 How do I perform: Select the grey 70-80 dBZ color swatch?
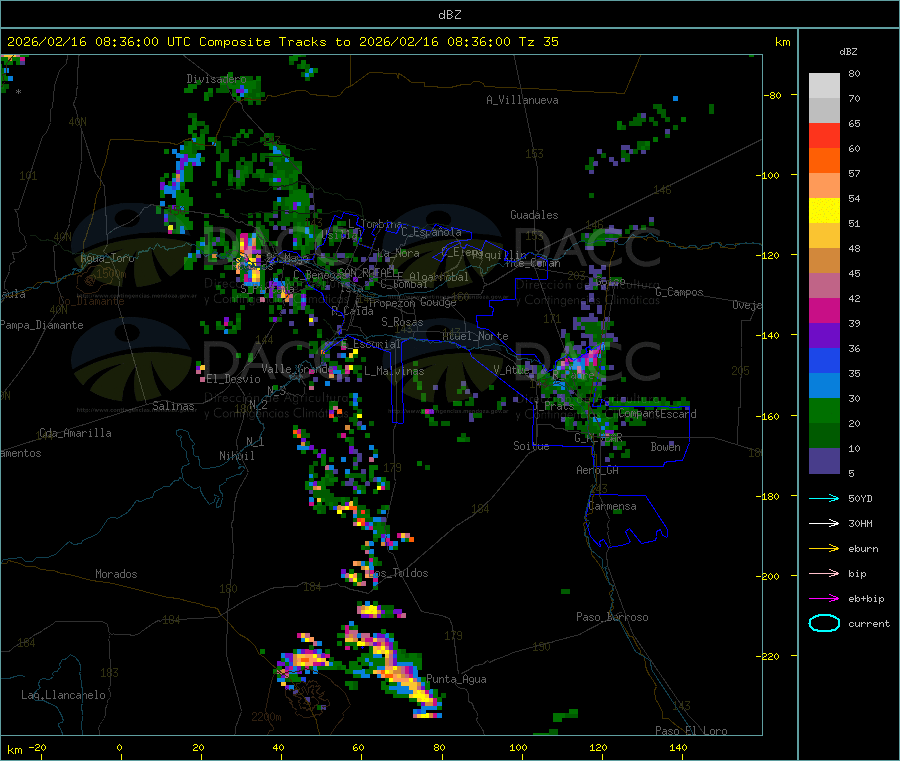tap(824, 86)
